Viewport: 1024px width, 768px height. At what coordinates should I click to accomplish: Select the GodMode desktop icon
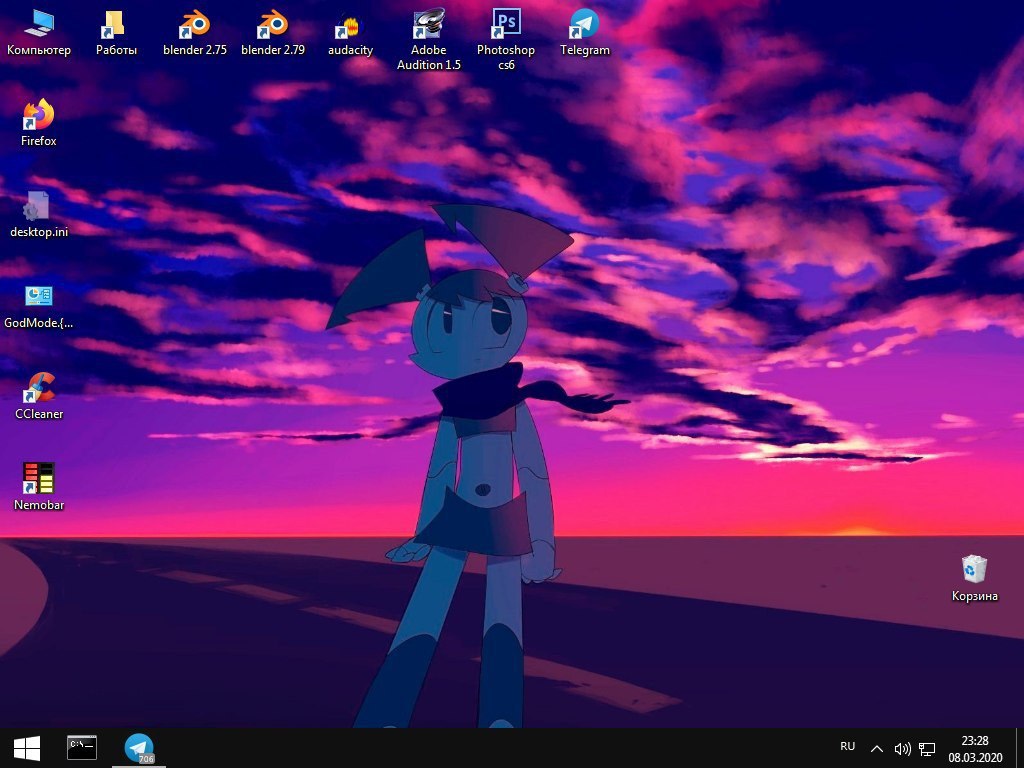pyautogui.click(x=39, y=305)
